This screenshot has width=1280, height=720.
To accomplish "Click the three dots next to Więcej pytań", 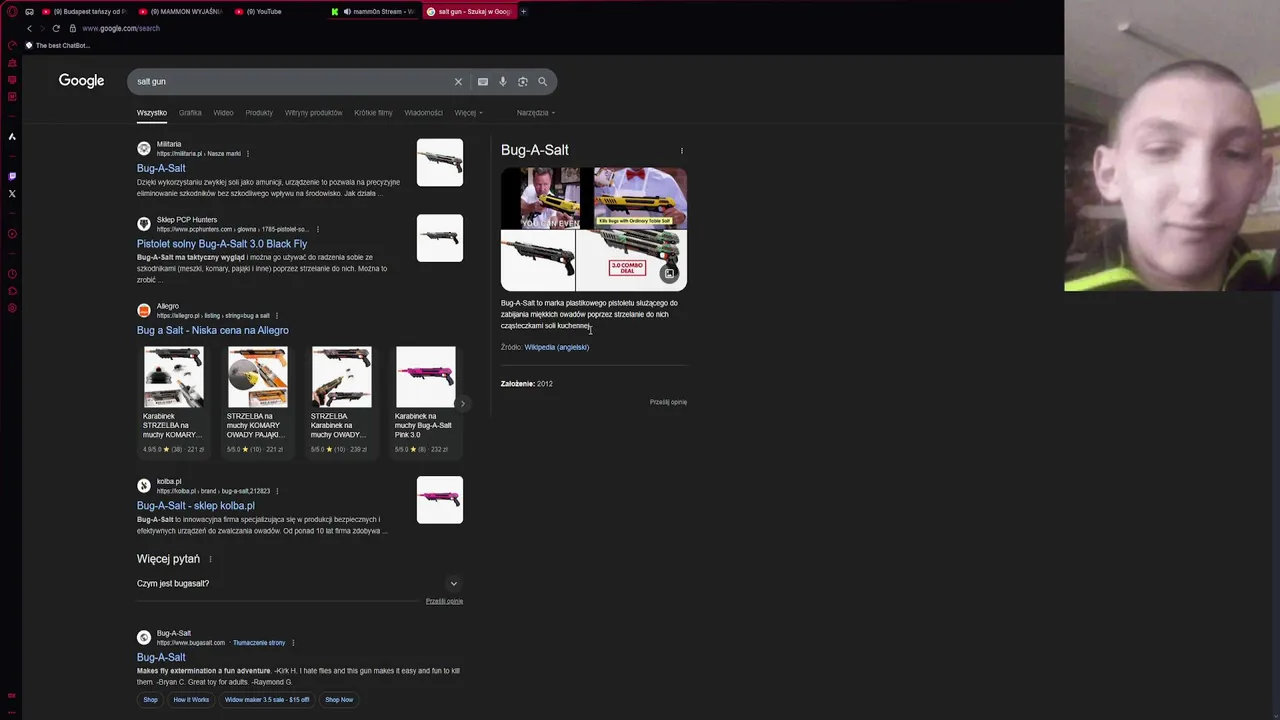I will point(210,559).
